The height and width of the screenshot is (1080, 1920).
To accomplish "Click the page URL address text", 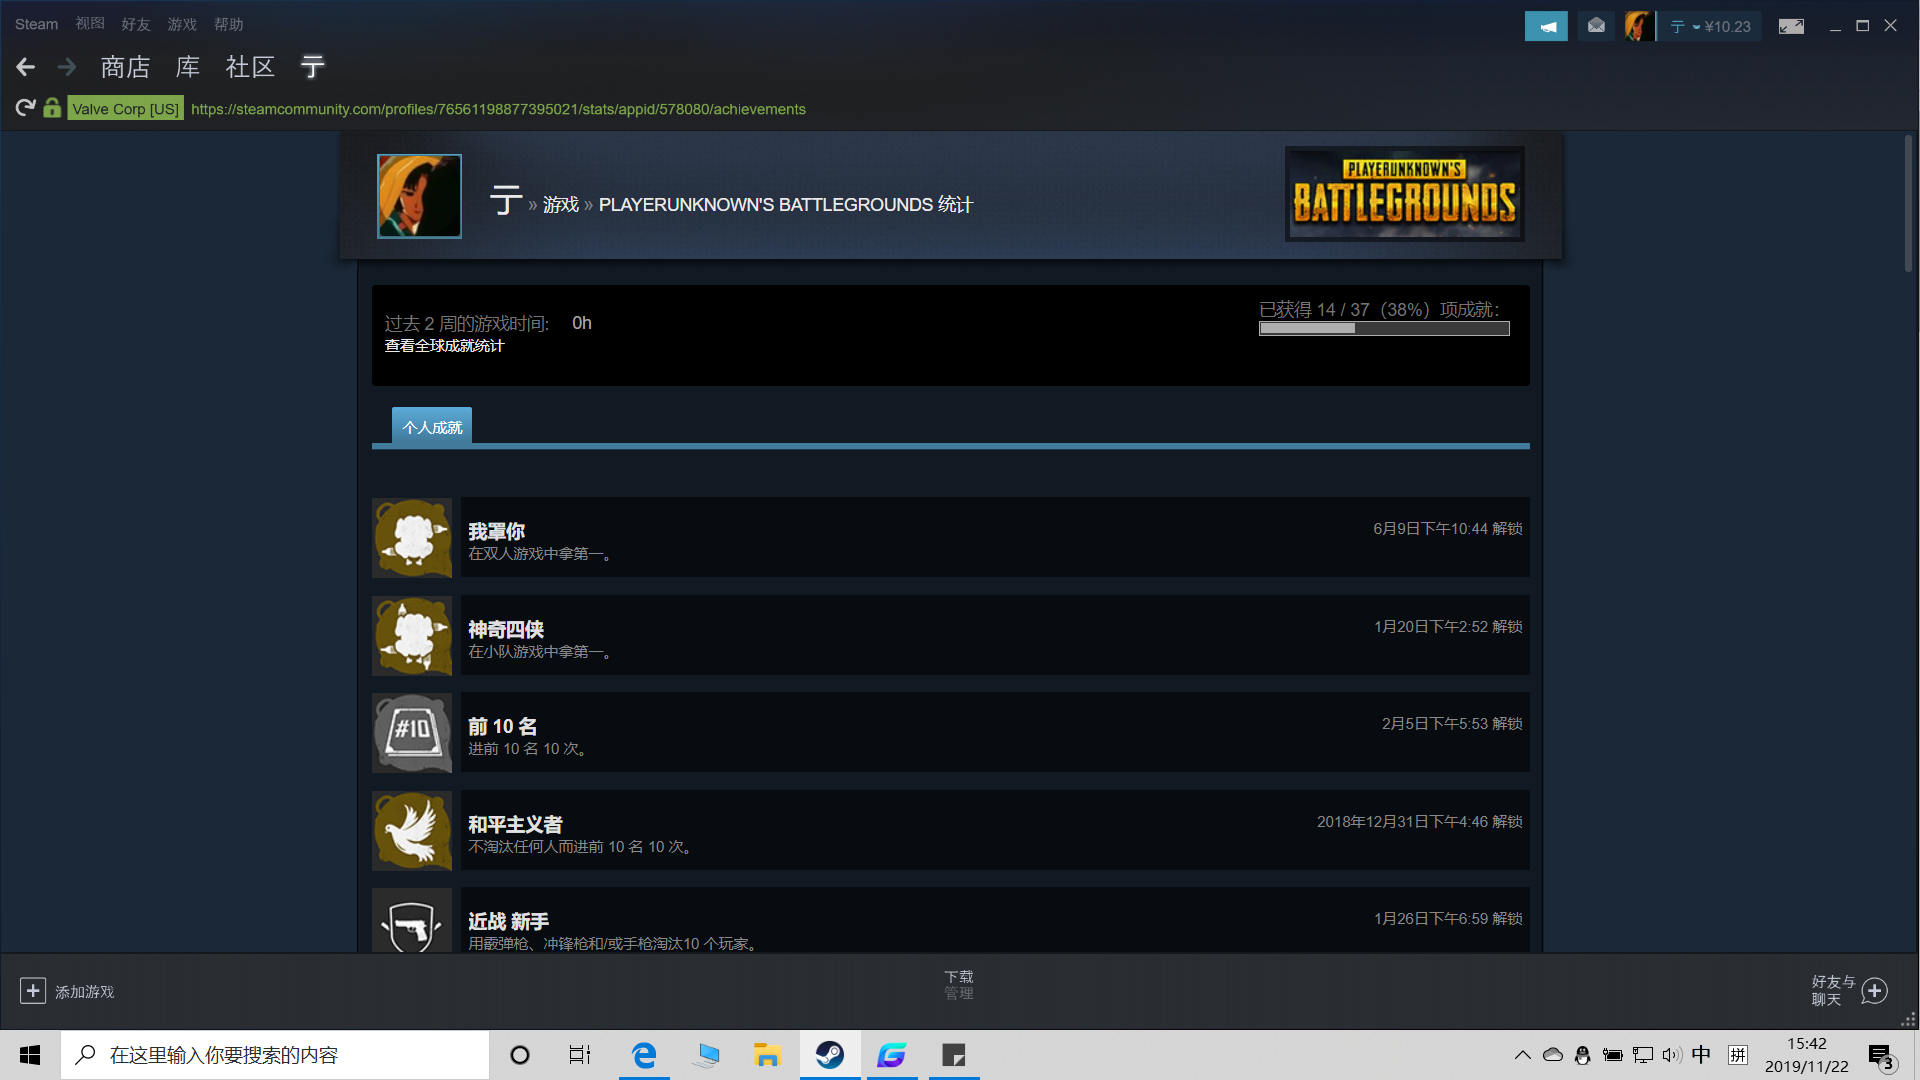I will [498, 109].
